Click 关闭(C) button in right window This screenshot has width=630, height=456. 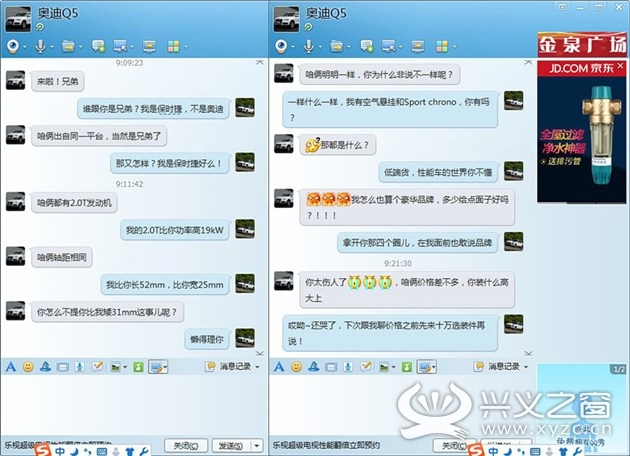click(454, 446)
